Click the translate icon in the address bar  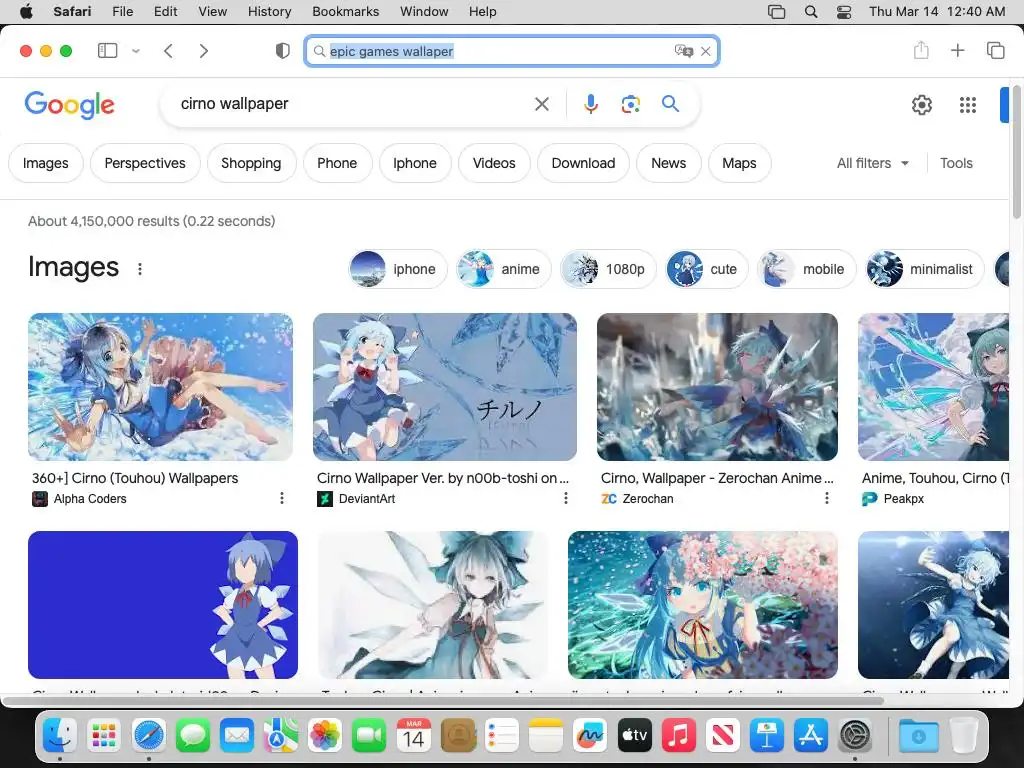click(683, 51)
